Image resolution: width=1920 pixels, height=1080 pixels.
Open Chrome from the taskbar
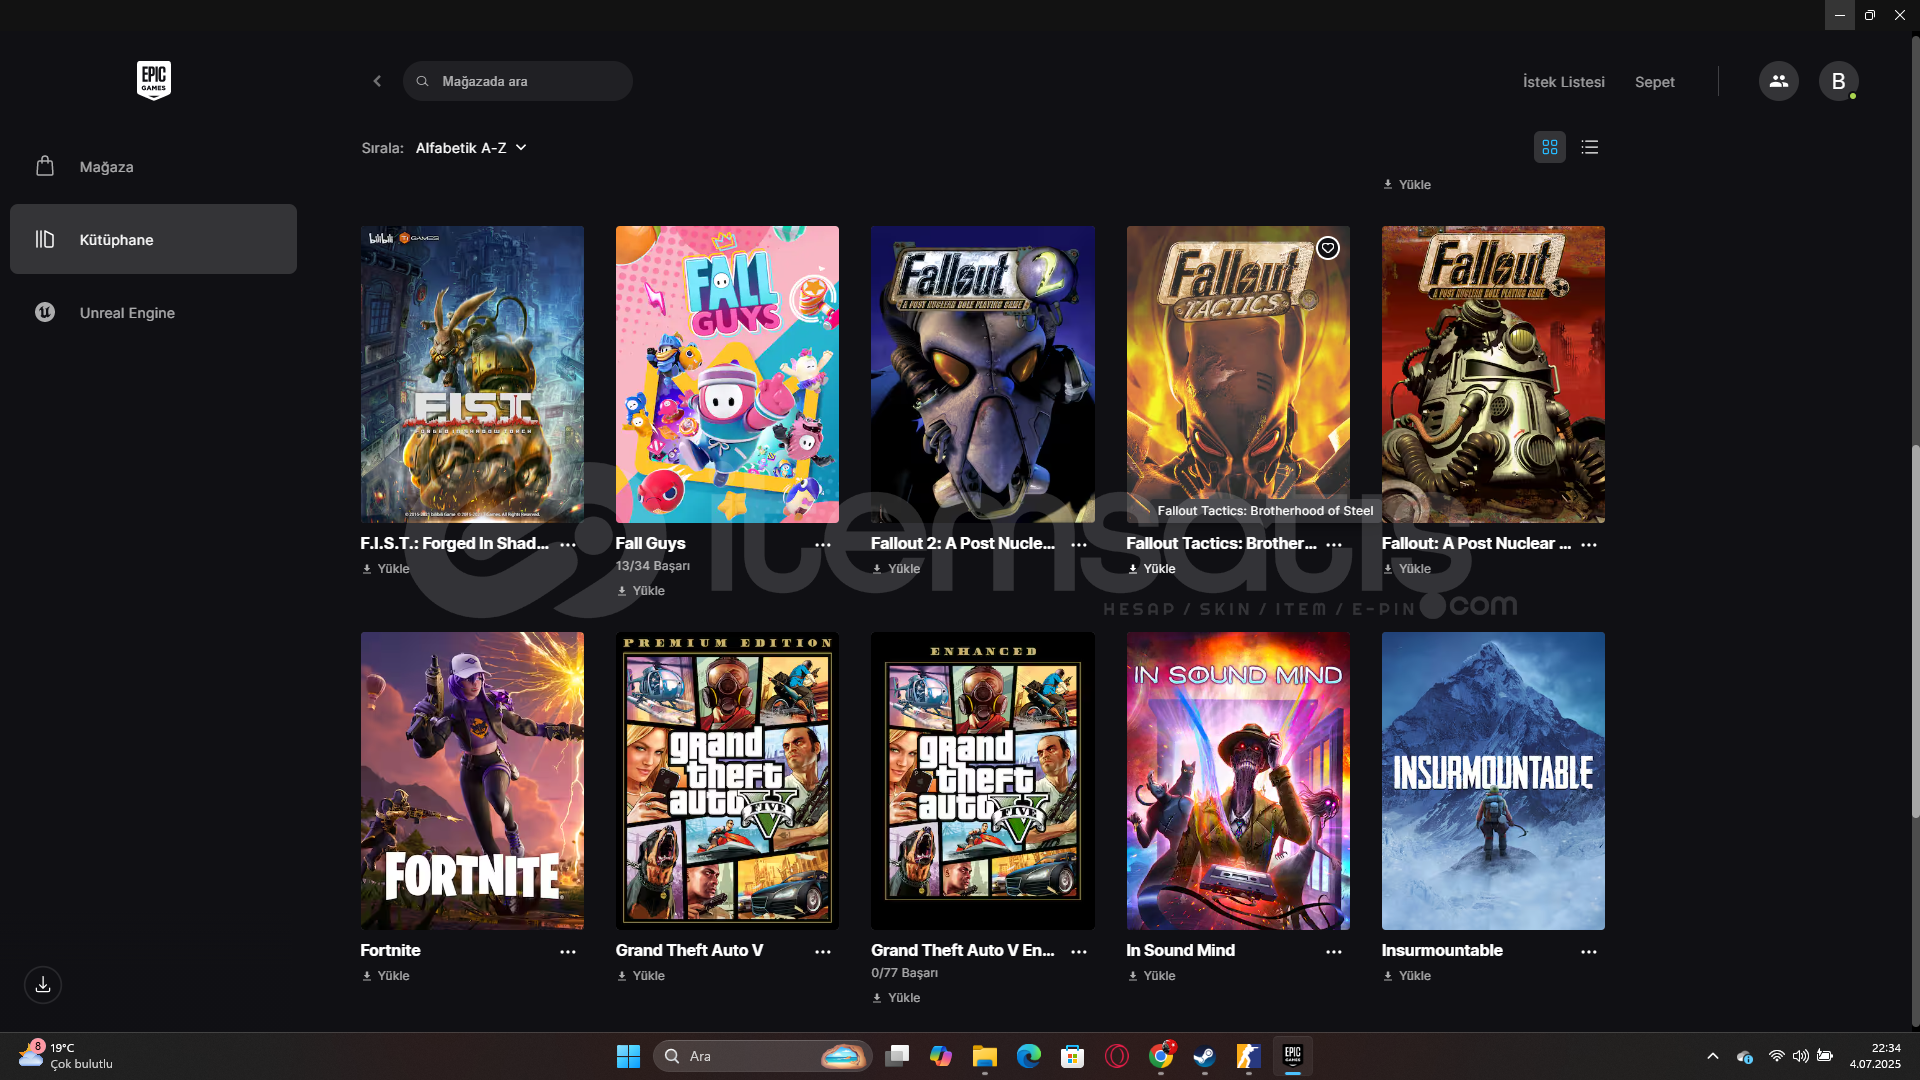[1161, 1056]
